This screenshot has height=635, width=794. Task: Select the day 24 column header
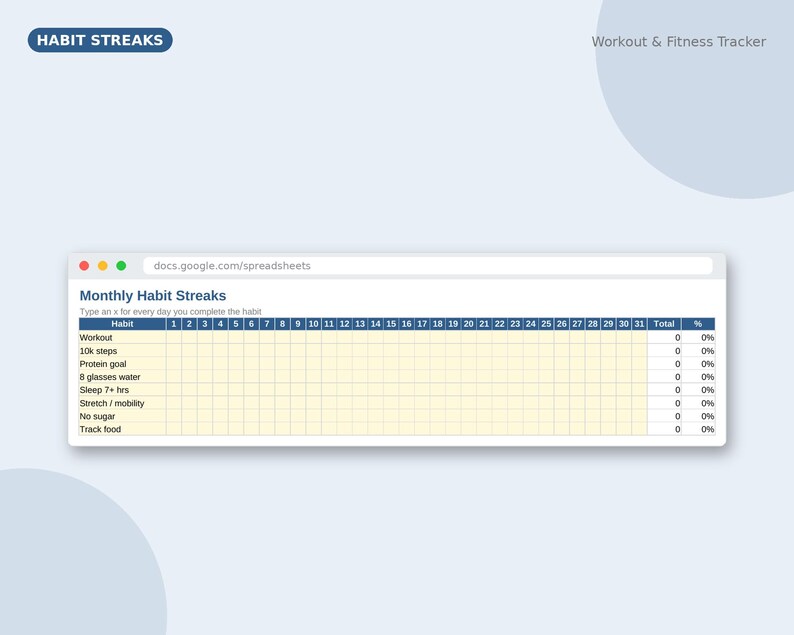coord(531,324)
